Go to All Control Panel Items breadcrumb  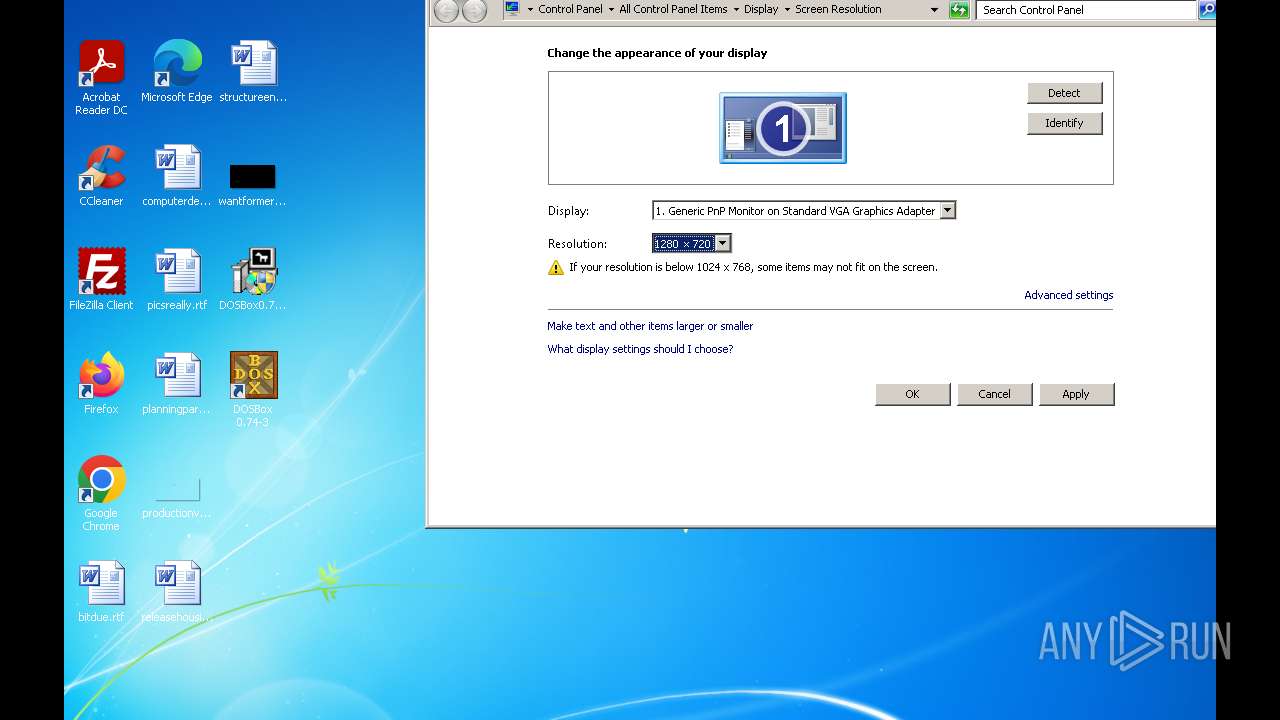coord(673,9)
